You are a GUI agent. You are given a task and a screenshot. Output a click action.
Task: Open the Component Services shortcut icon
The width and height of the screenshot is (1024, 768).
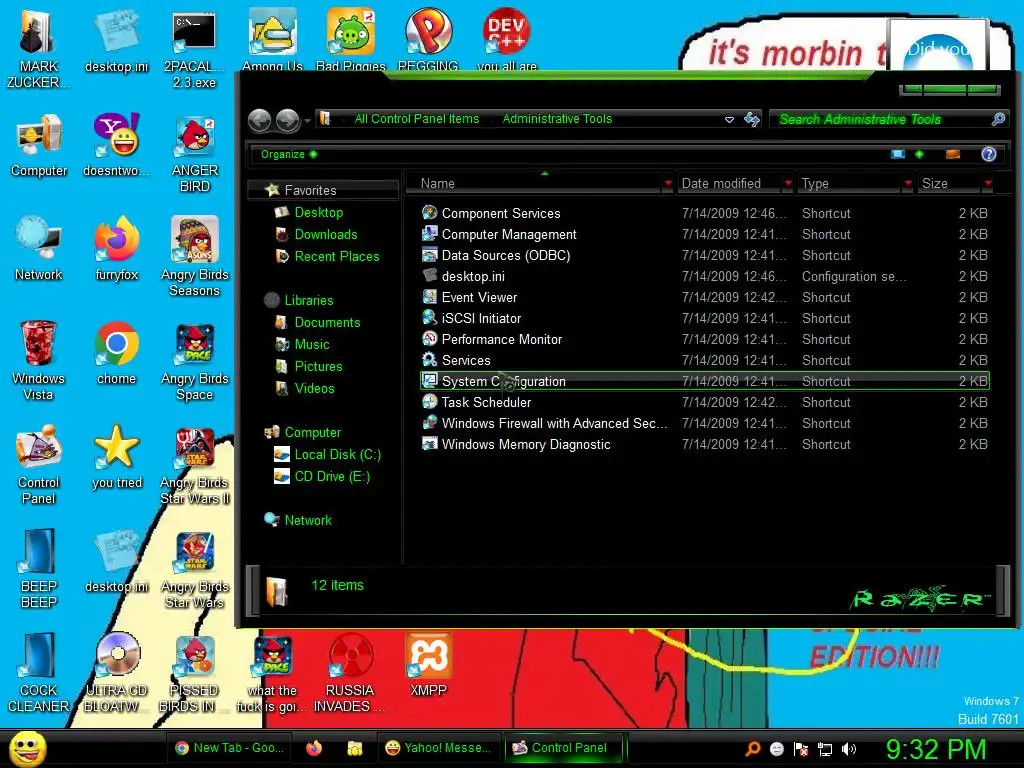[429, 213]
